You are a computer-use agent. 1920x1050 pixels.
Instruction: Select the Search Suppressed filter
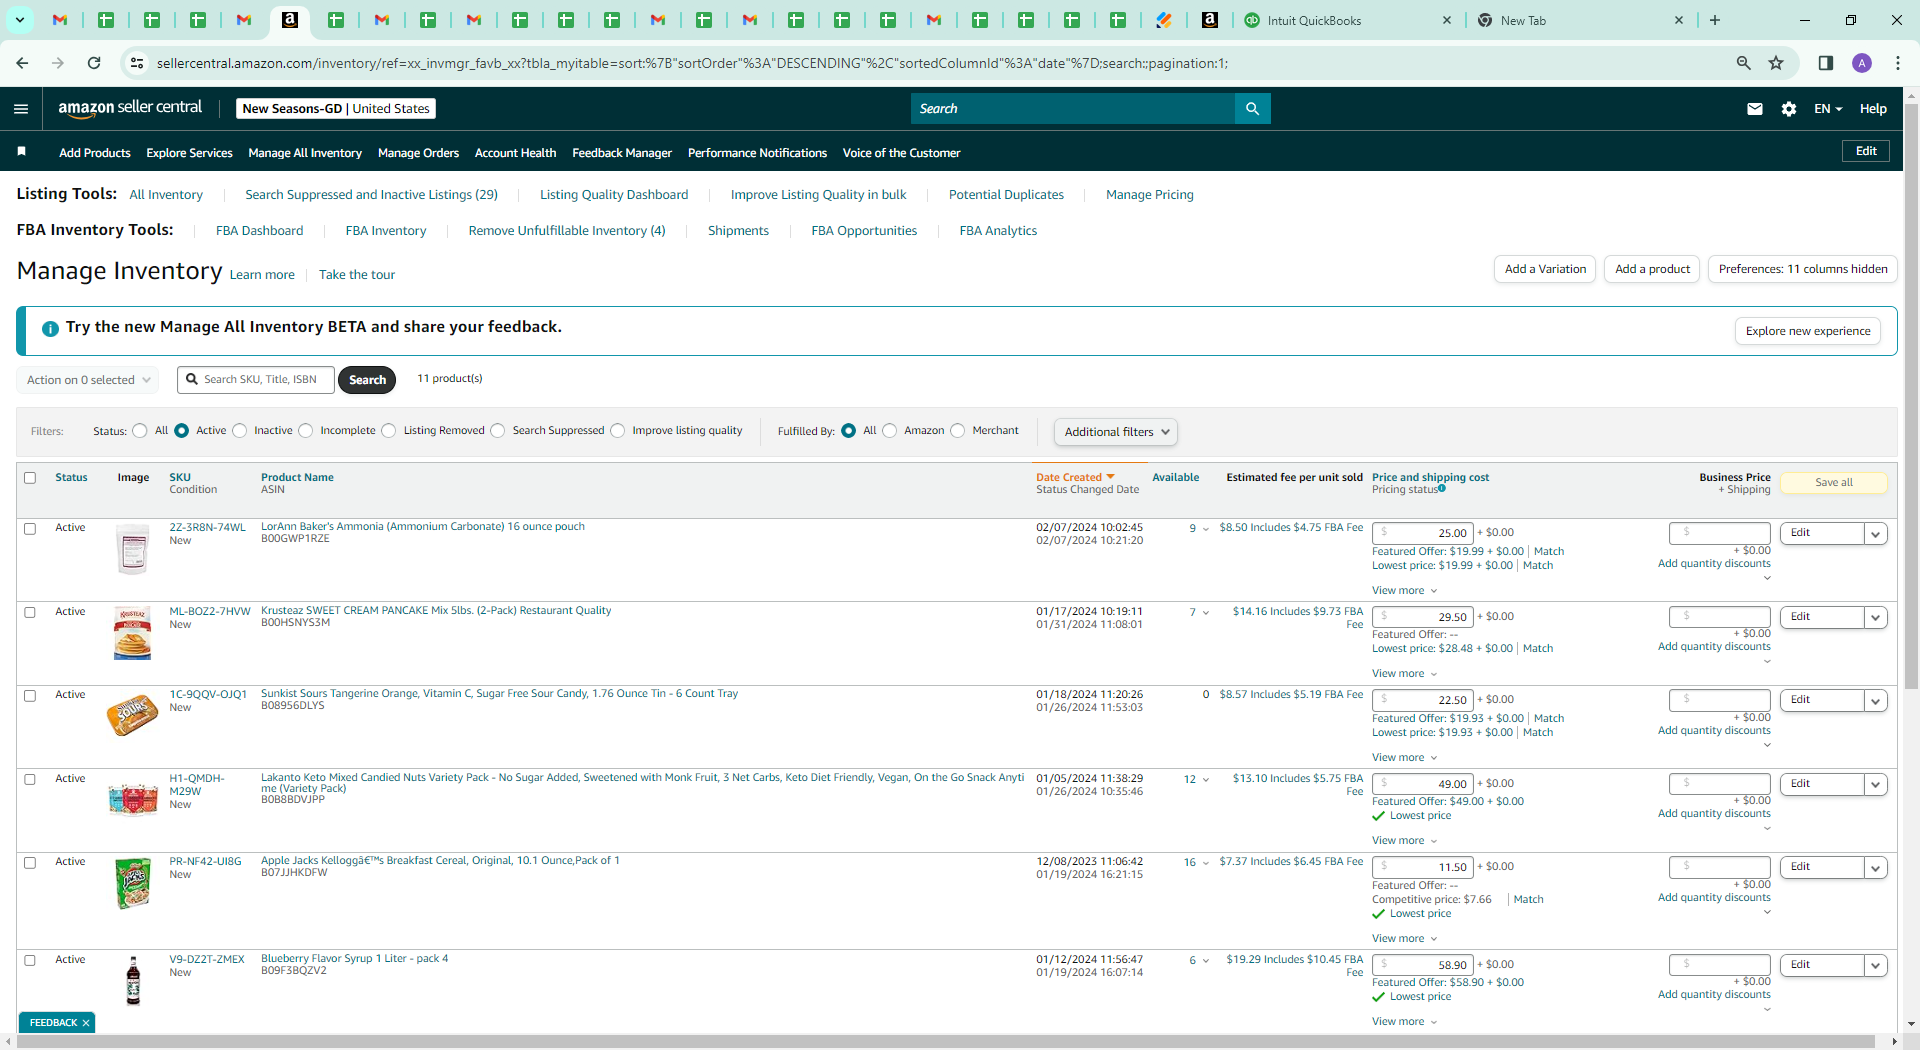[x=498, y=431]
